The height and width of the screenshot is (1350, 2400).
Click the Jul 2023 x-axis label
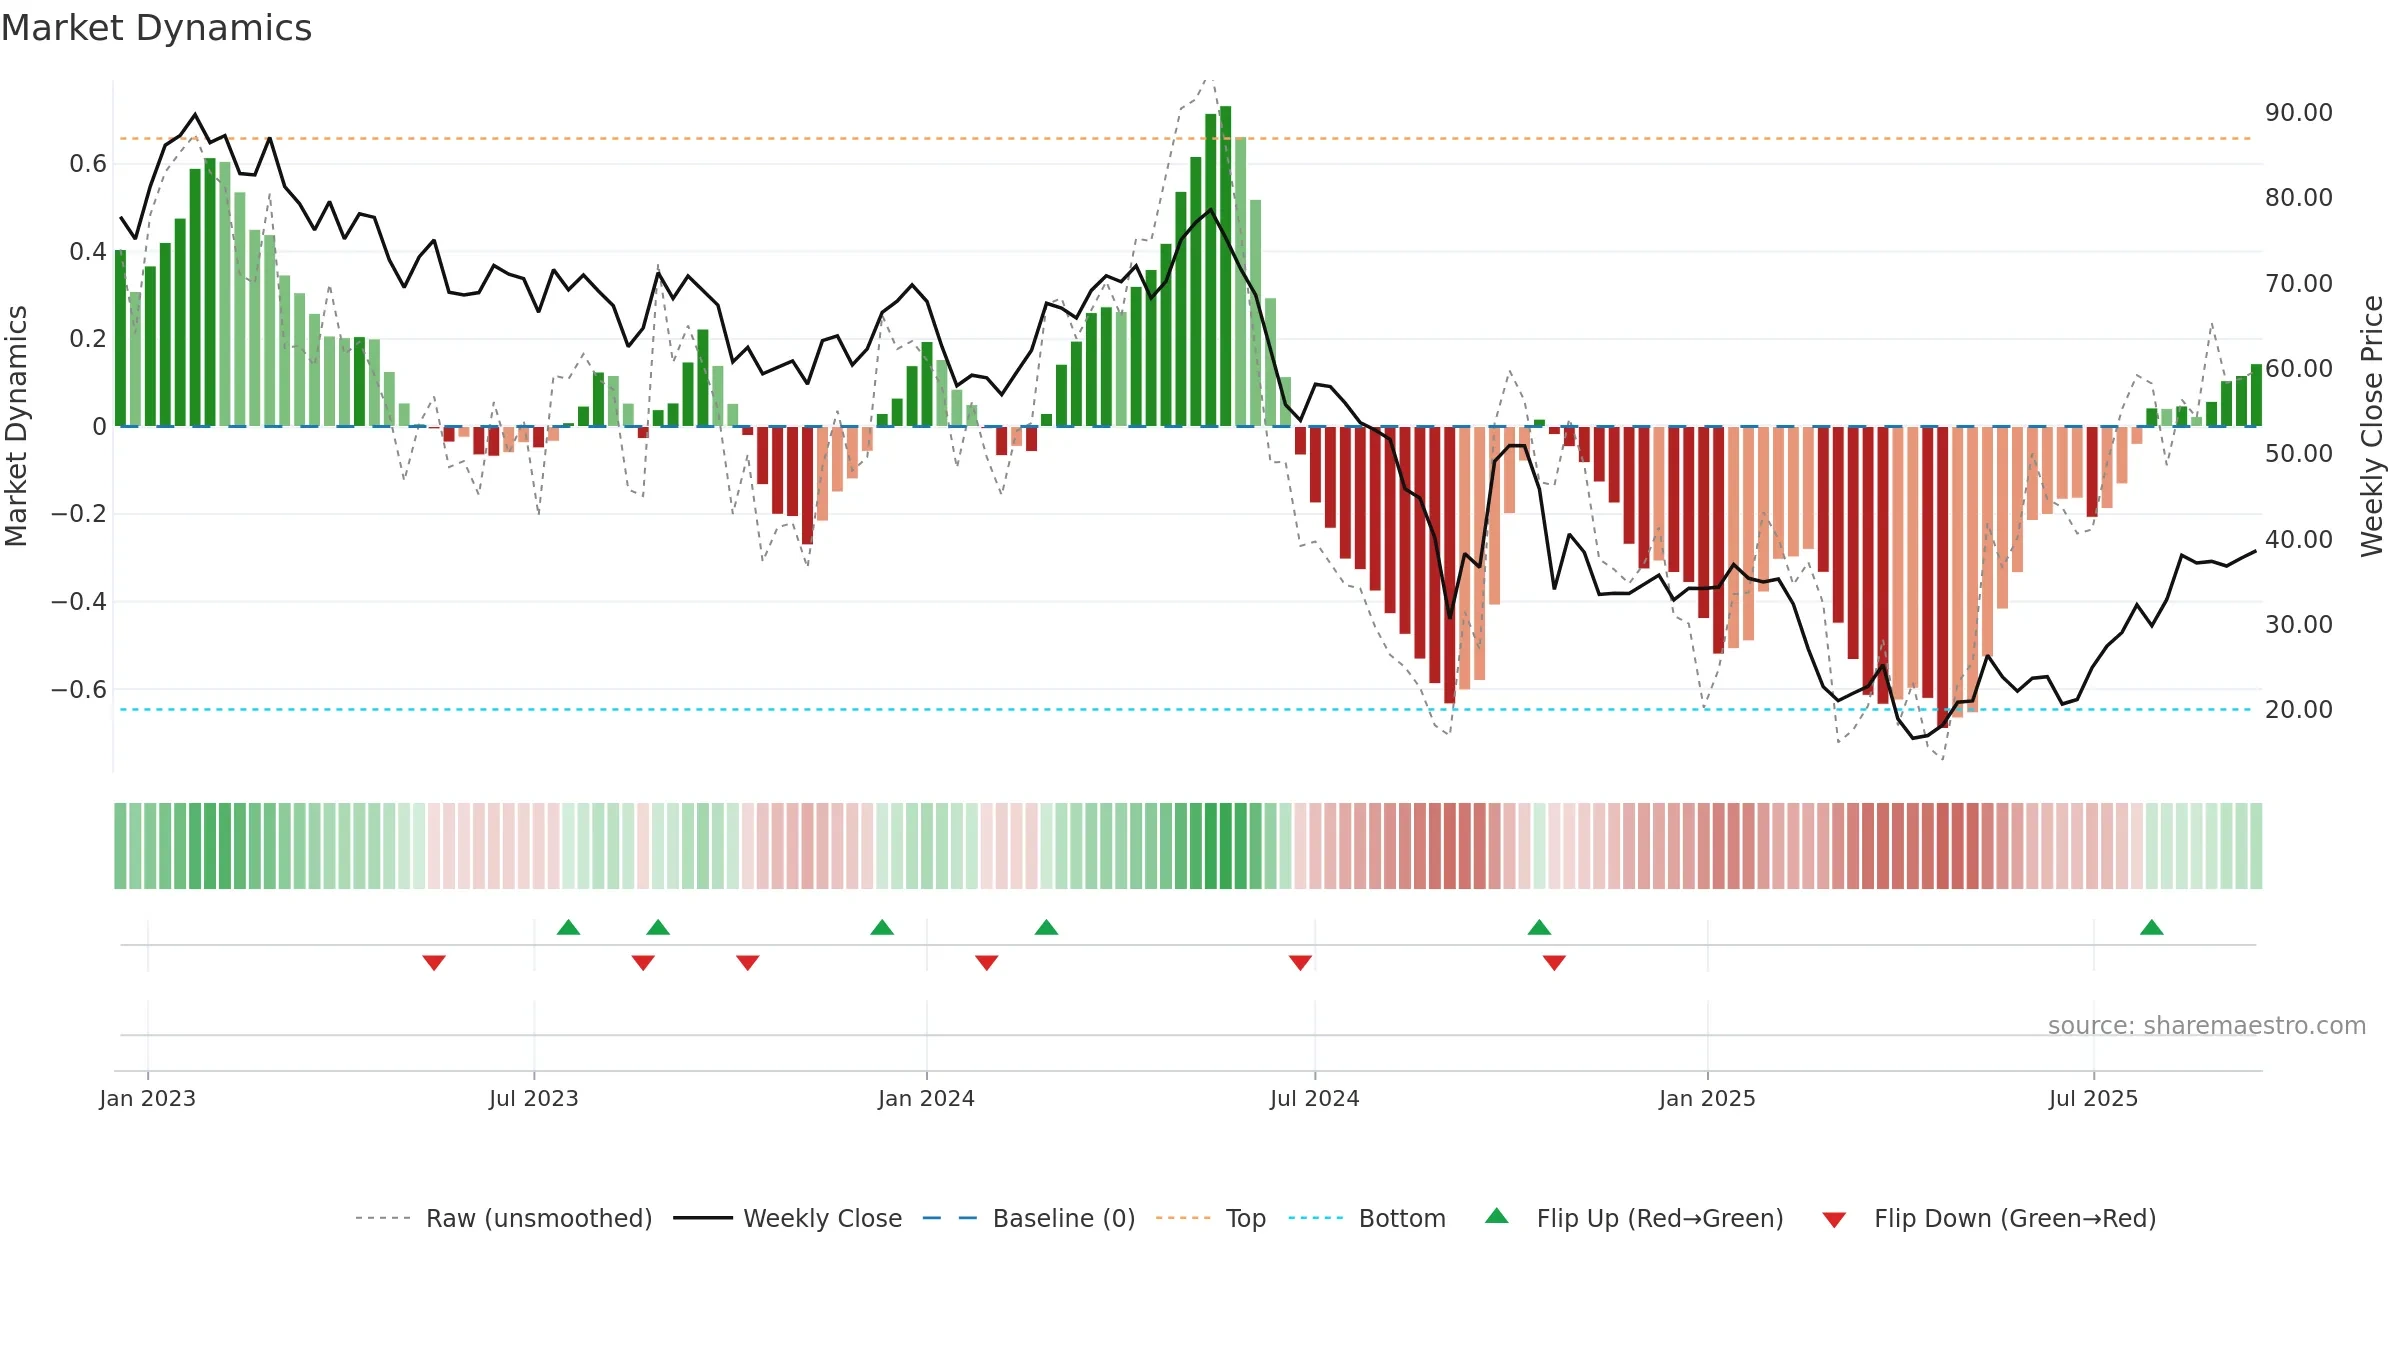(x=534, y=1098)
